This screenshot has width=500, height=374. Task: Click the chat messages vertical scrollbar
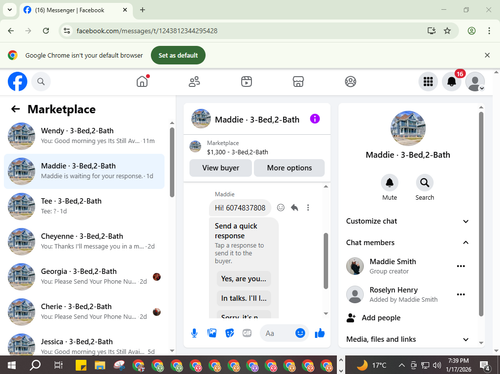click(326, 261)
